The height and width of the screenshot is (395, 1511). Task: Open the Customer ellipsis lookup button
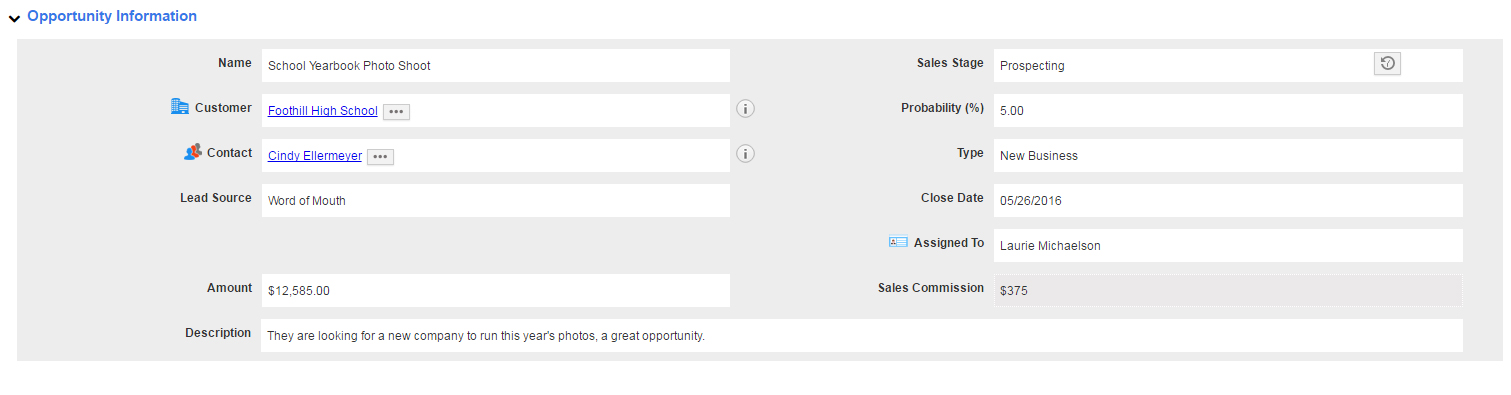396,112
